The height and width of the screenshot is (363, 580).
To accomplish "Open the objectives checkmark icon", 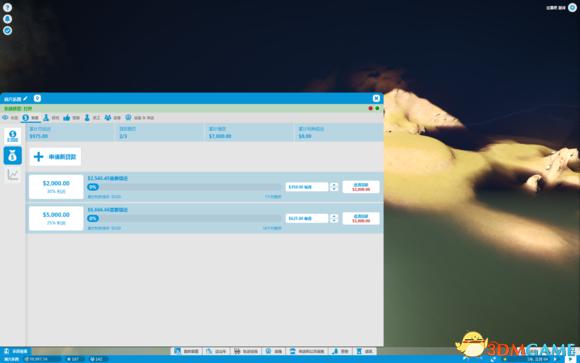I will pyautogui.click(x=7, y=30).
